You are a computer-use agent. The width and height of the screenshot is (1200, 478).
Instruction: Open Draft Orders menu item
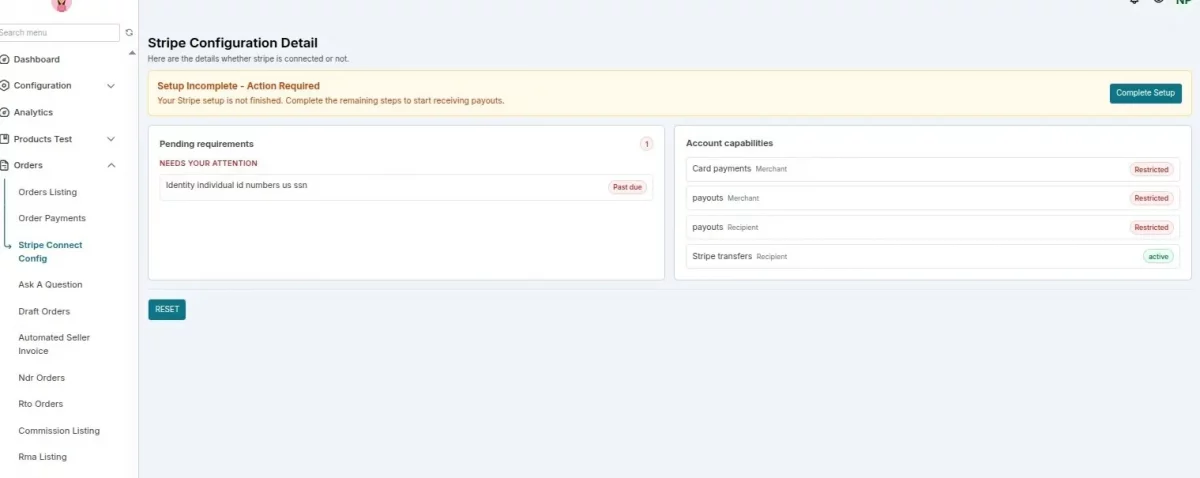(43, 311)
